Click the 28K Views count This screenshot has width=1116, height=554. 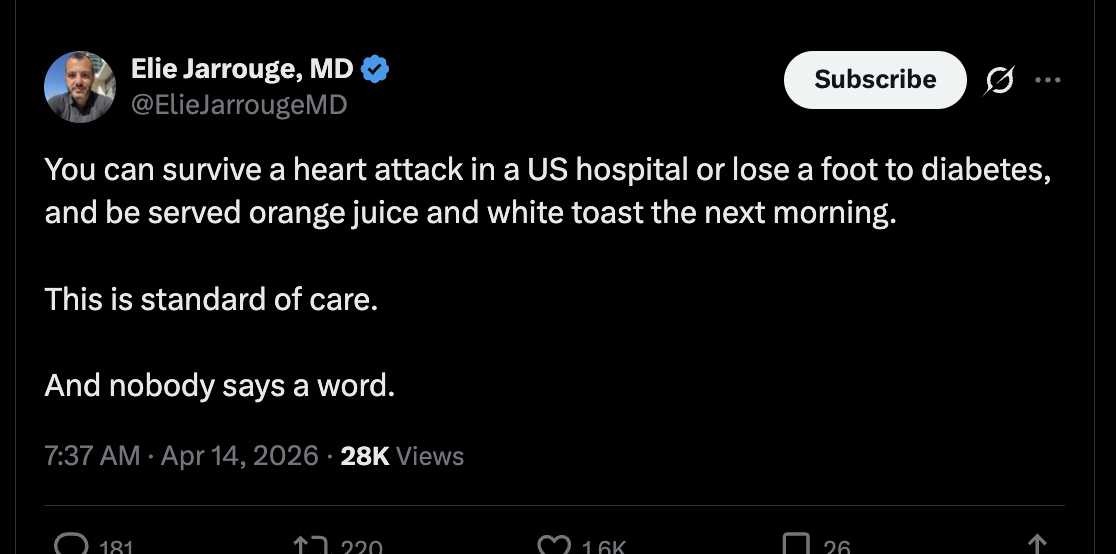[x=402, y=456]
